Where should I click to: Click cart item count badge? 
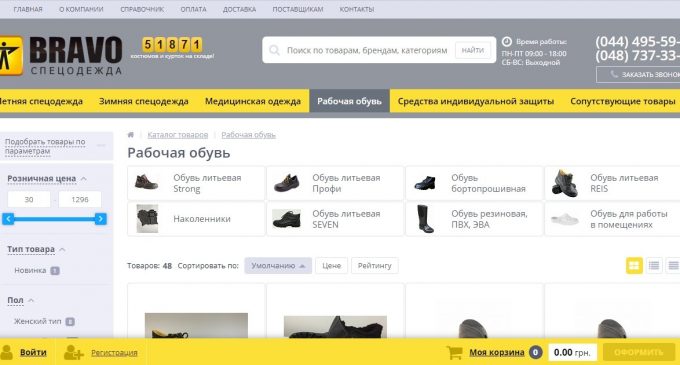(535, 352)
